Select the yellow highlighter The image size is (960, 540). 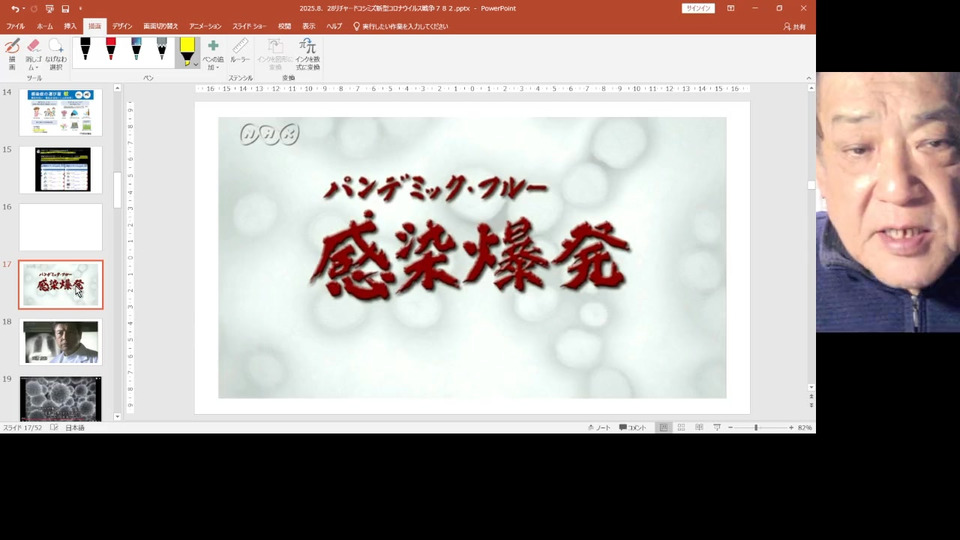[x=187, y=50]
